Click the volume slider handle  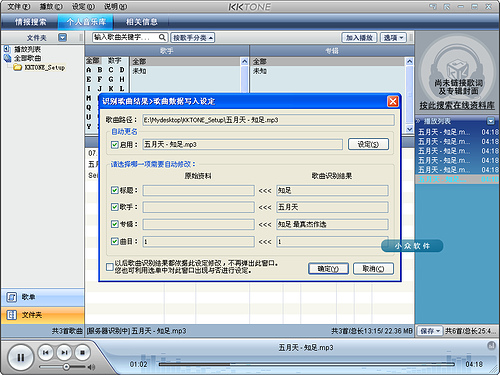point(66,367)
